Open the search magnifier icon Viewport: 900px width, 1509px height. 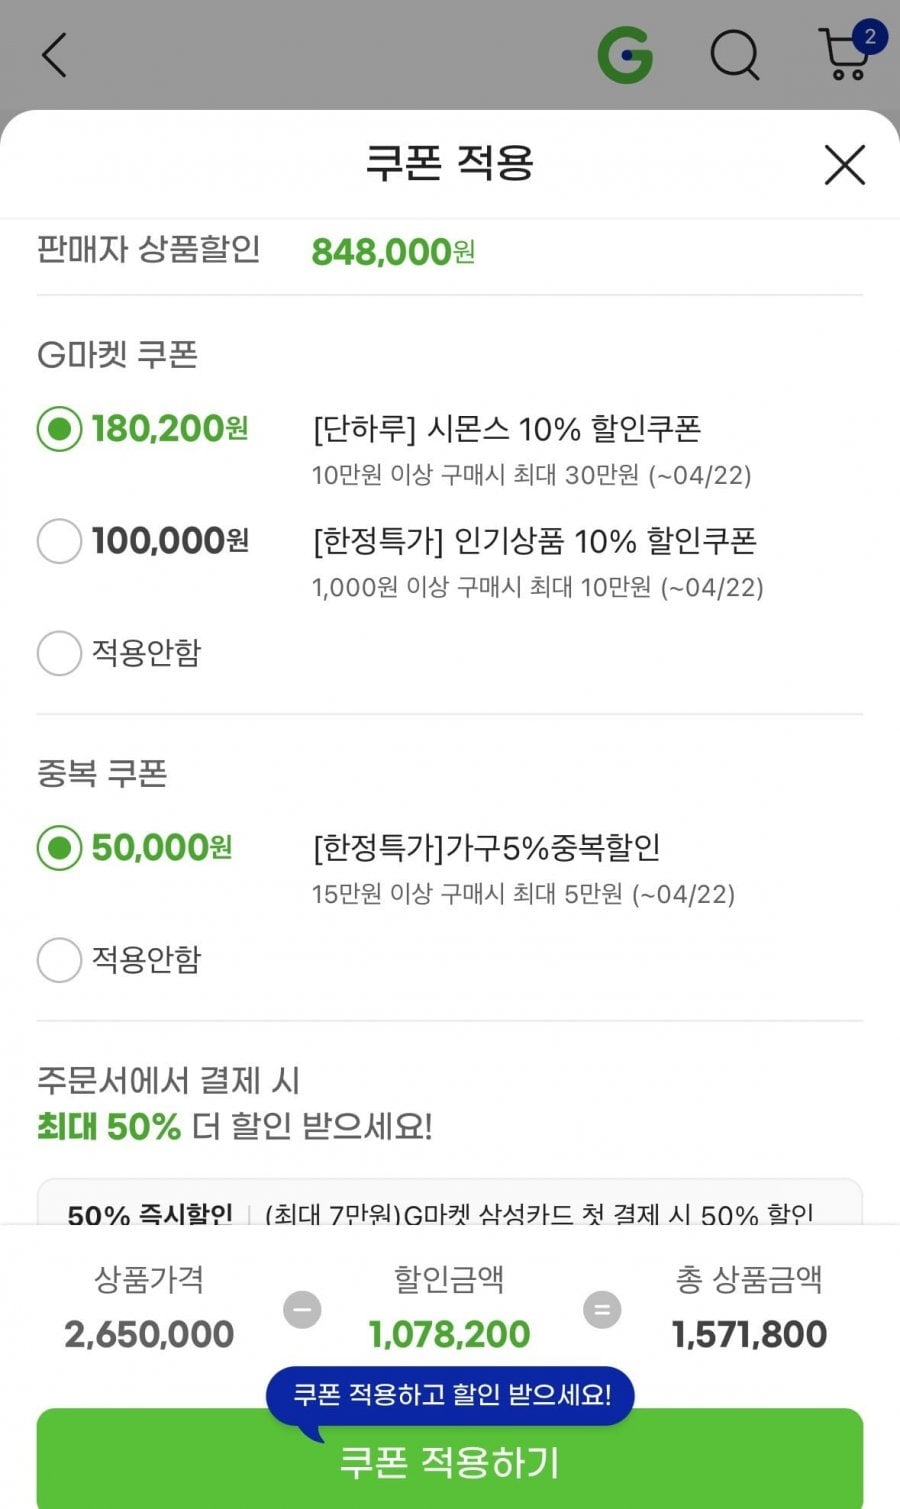point(735,55)
